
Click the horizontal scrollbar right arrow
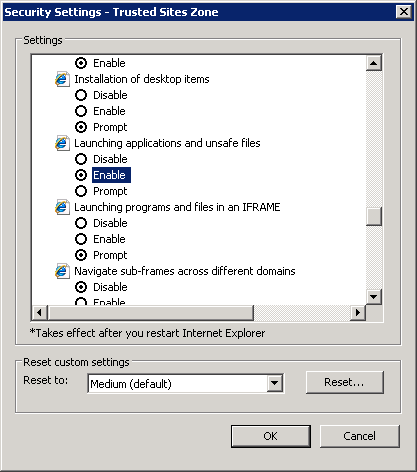(x=358, y=313)
